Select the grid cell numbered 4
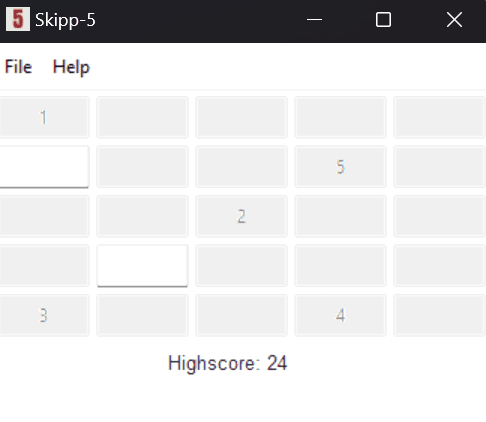This screenshot has width=486, height=422. tap(340, 315)
